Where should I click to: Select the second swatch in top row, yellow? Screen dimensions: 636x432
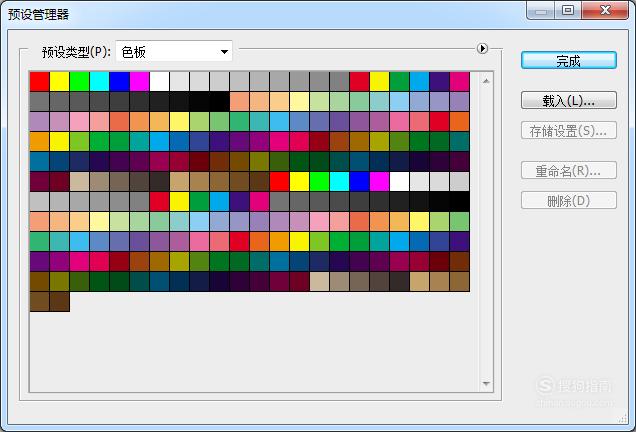point(60,82)
